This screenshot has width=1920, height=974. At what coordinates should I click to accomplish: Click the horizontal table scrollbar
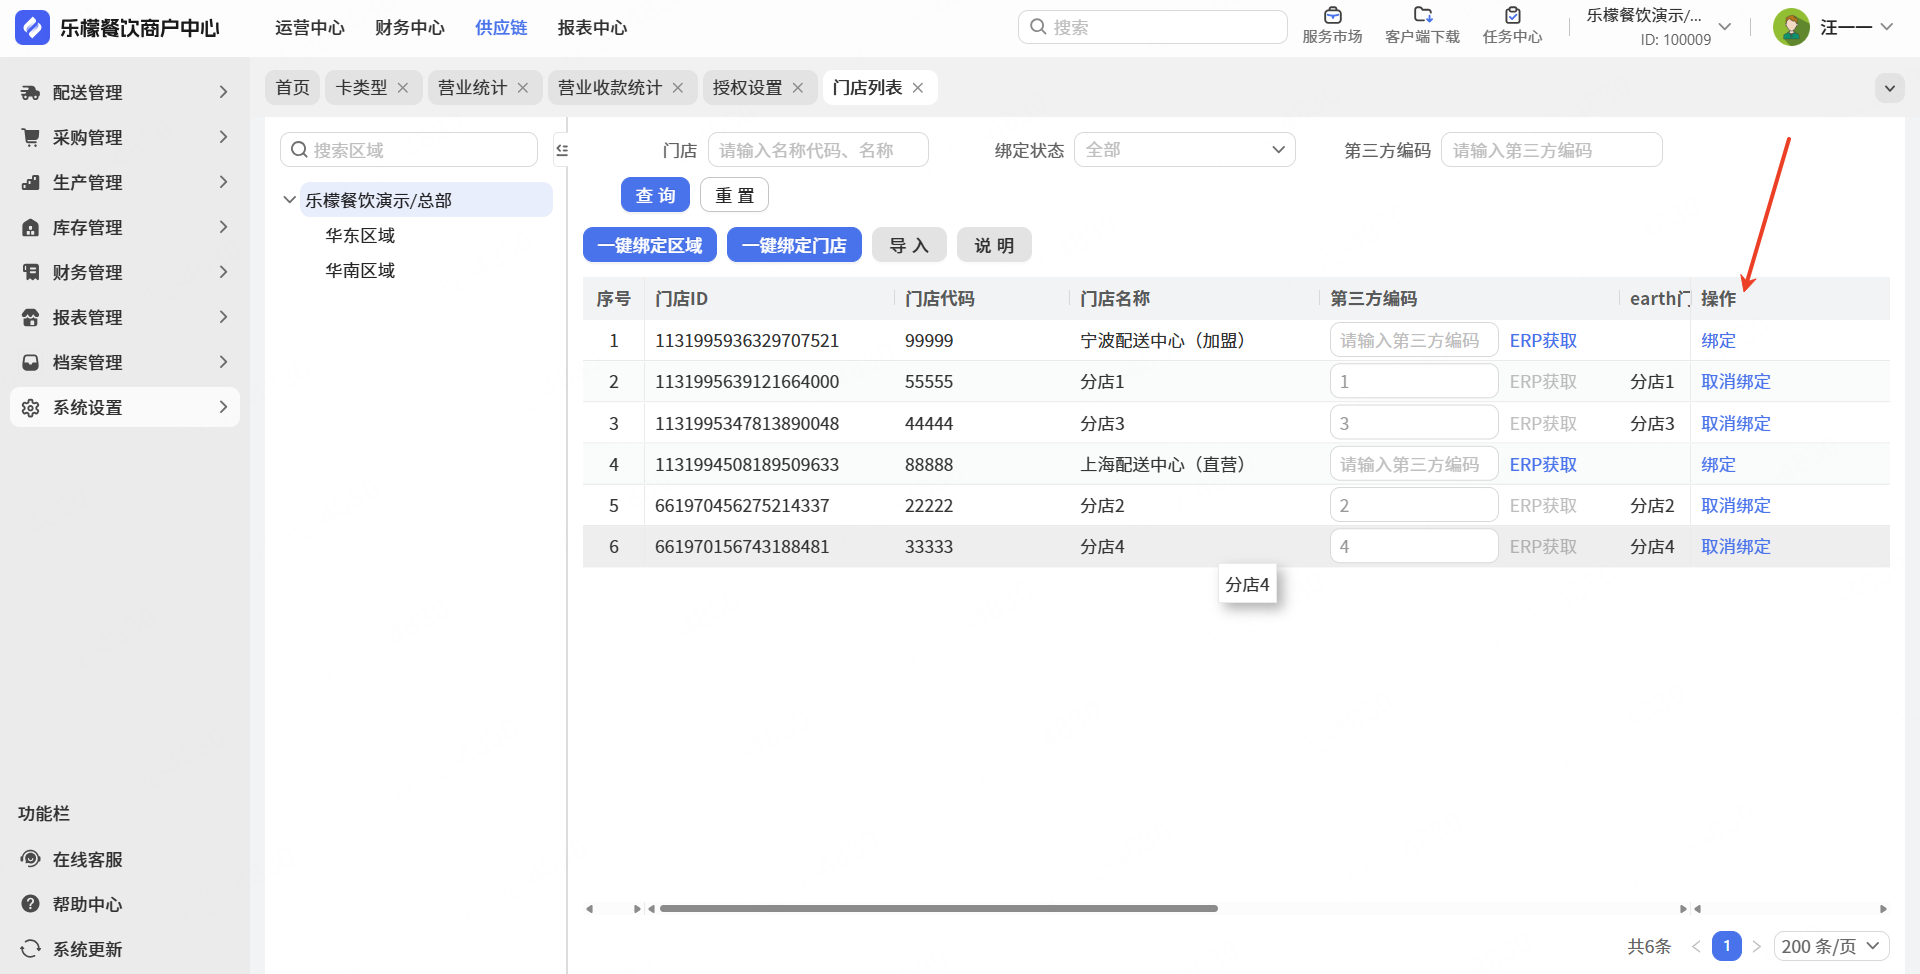(x=939, y=908)
